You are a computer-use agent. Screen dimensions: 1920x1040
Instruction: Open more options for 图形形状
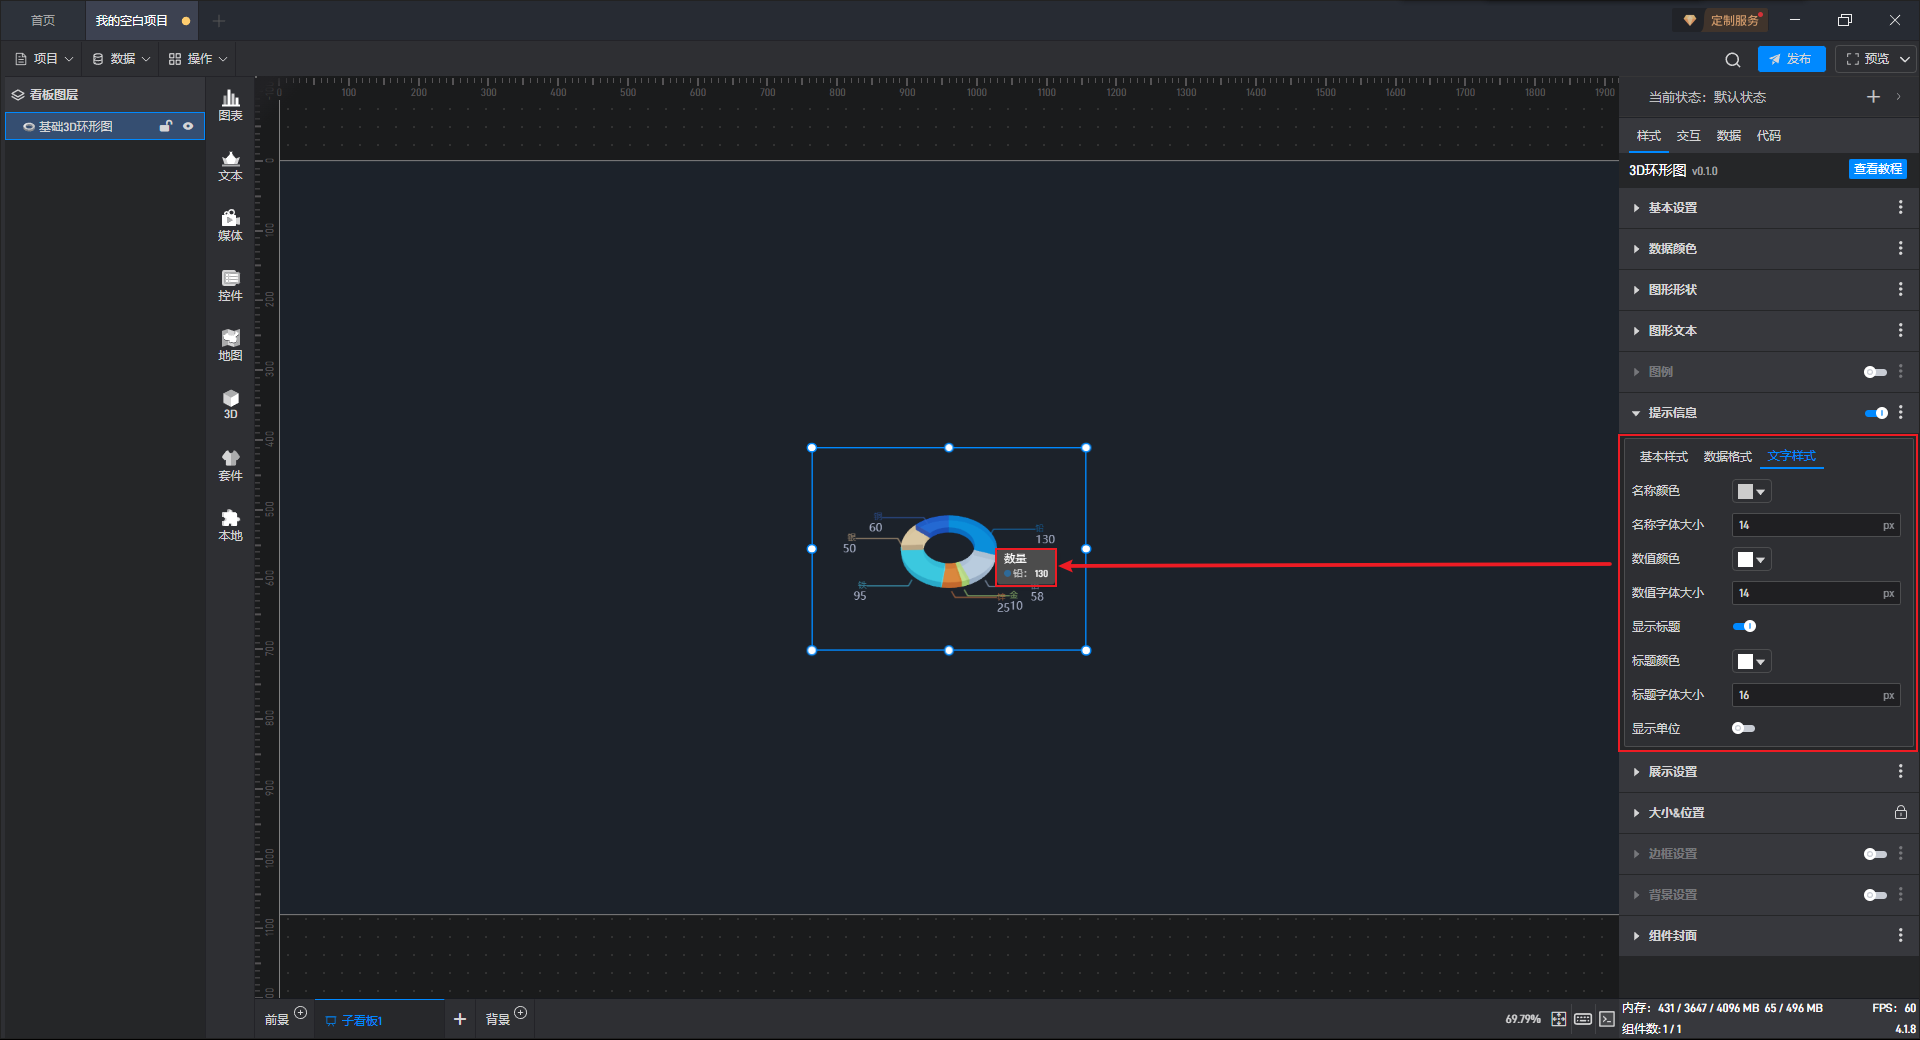tap(1900, 289)
